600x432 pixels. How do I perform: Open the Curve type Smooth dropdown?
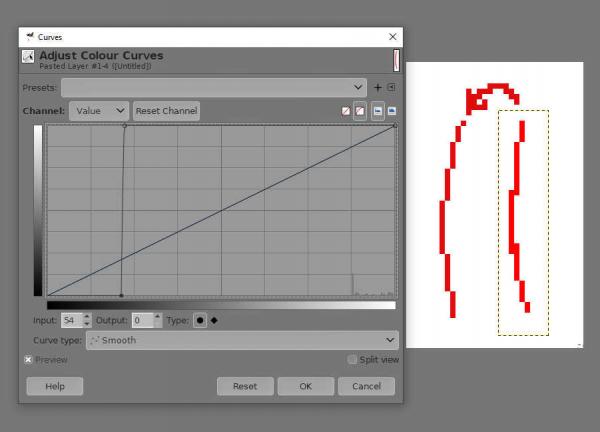242,340
